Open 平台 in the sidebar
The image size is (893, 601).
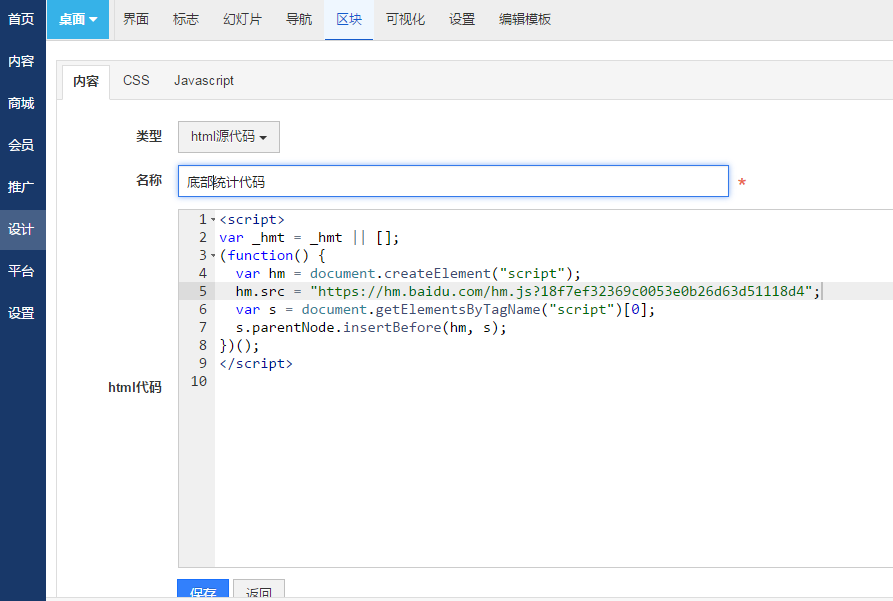pyautogui.click(x=22, y=271)
